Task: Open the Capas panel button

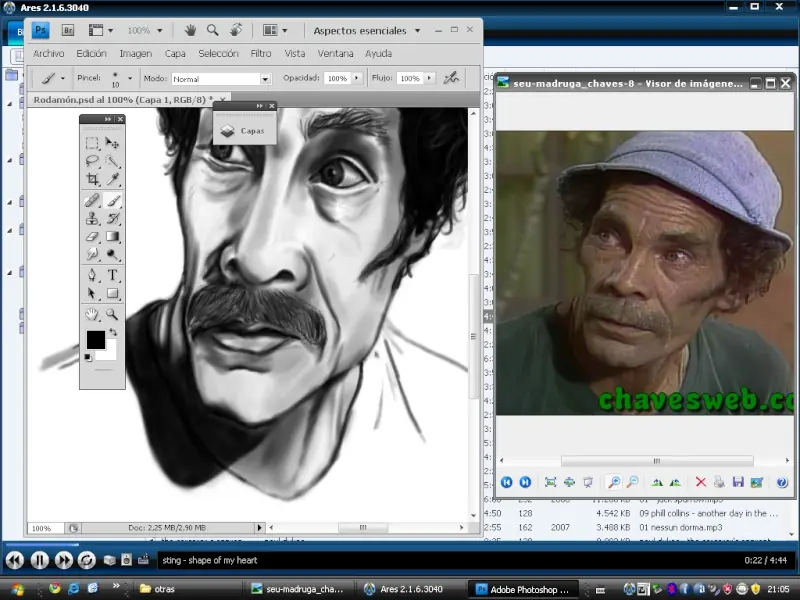Action: [x=245, y=130]
